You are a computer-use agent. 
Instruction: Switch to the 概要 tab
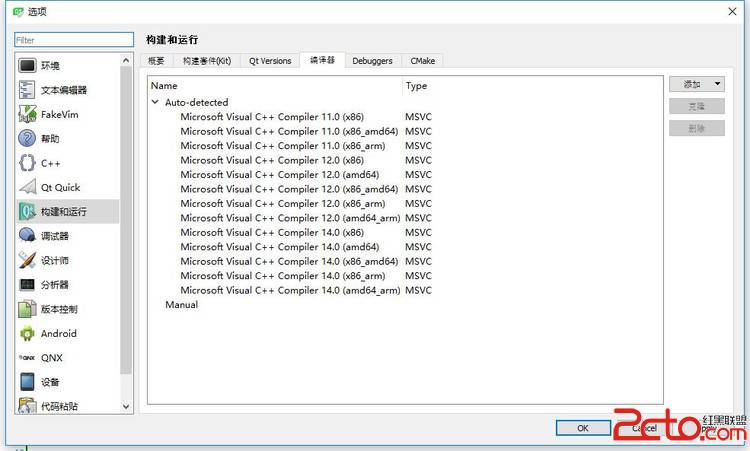(156, 61)
